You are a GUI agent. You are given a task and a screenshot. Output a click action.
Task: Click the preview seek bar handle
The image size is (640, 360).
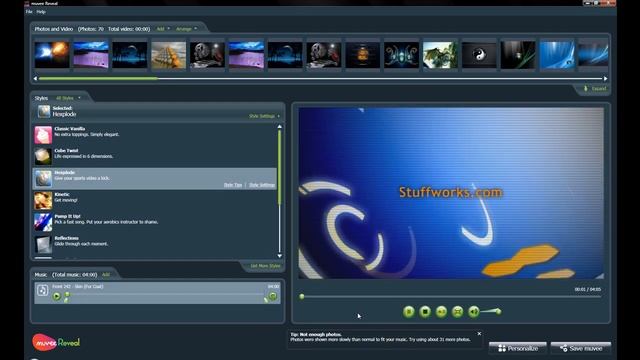(302, 297)
